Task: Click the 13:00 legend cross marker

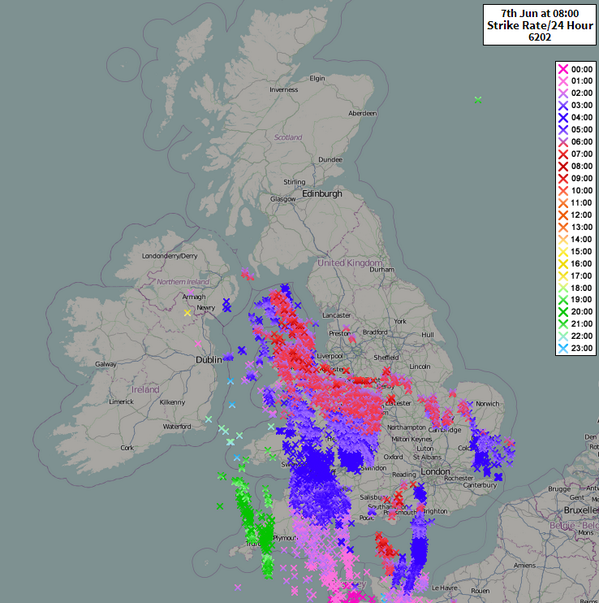Action: (x=563, y=227)
